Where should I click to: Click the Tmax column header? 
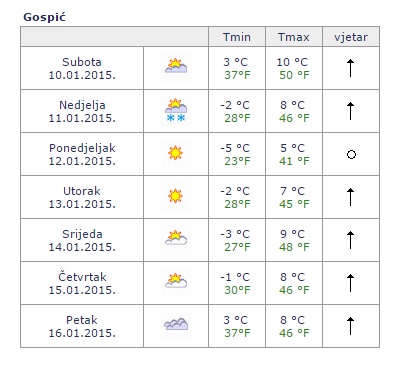click(x=294, y=37)
